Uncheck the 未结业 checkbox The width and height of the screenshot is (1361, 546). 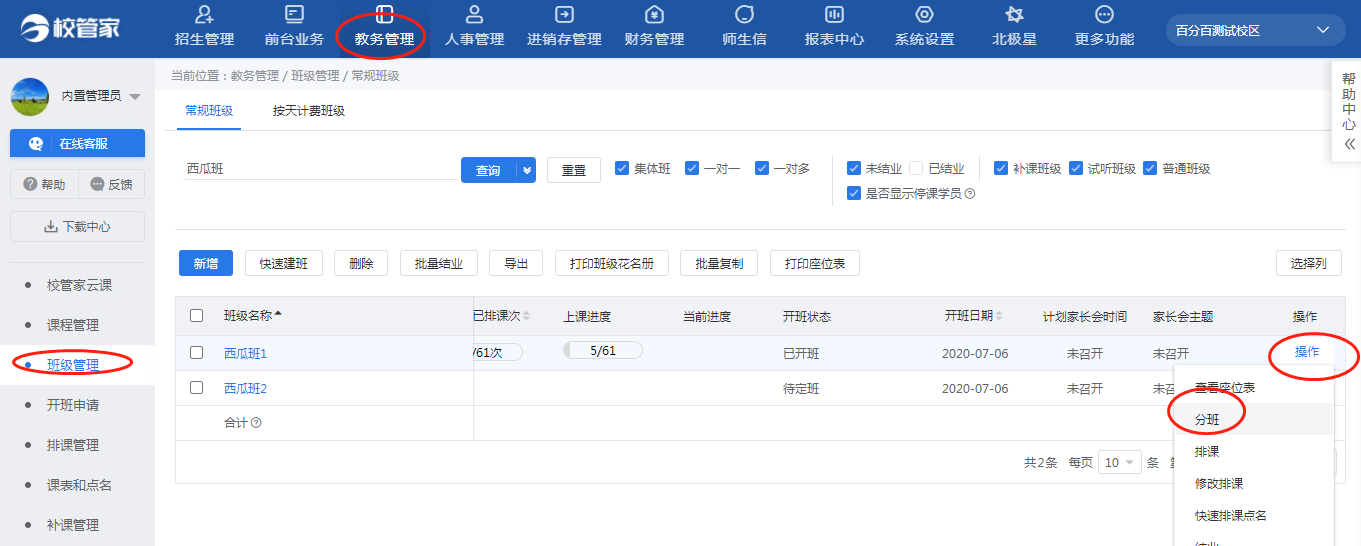pyautogui.click(x=854, y=168)
